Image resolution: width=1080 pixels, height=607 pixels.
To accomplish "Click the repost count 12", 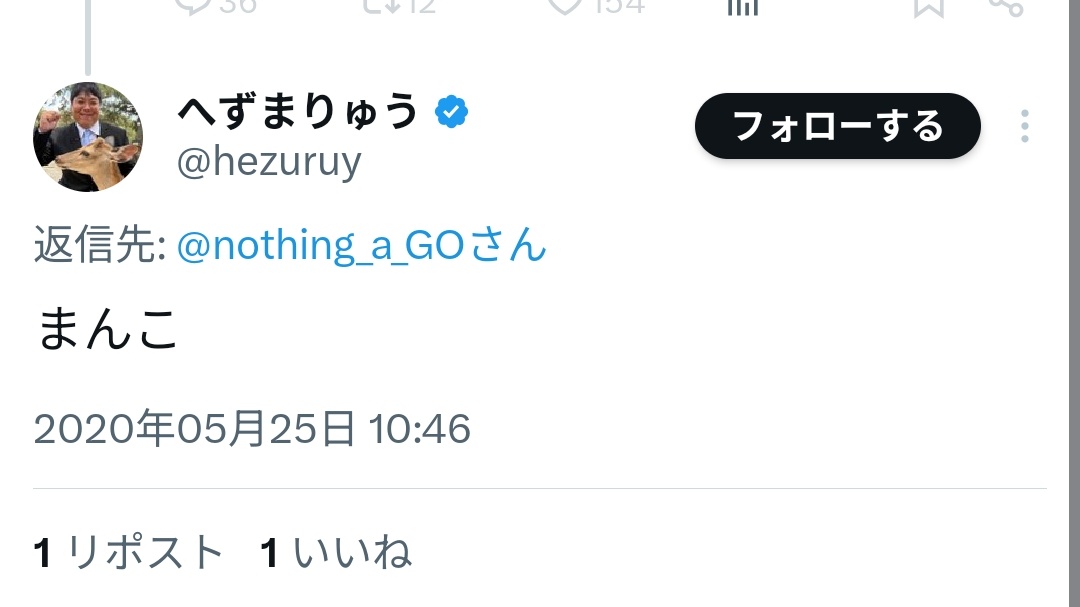I will (x=420, y=5).
